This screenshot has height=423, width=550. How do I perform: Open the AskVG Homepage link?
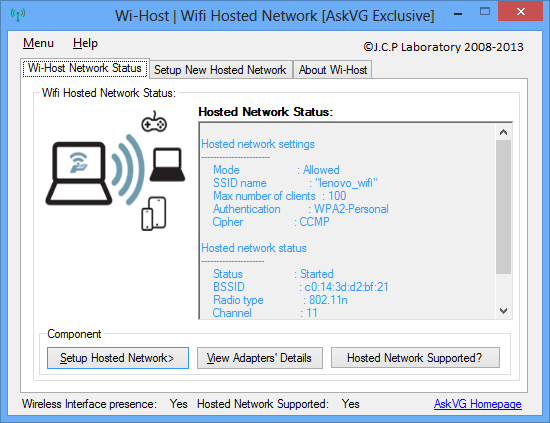(478, 404)
